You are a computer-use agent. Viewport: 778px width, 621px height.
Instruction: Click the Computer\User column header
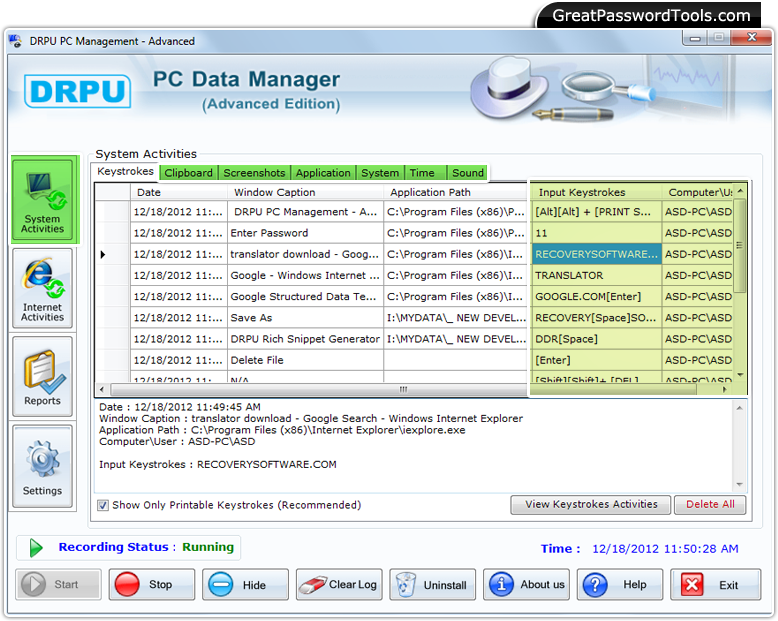pyautogui.click(x=698, y=192)
